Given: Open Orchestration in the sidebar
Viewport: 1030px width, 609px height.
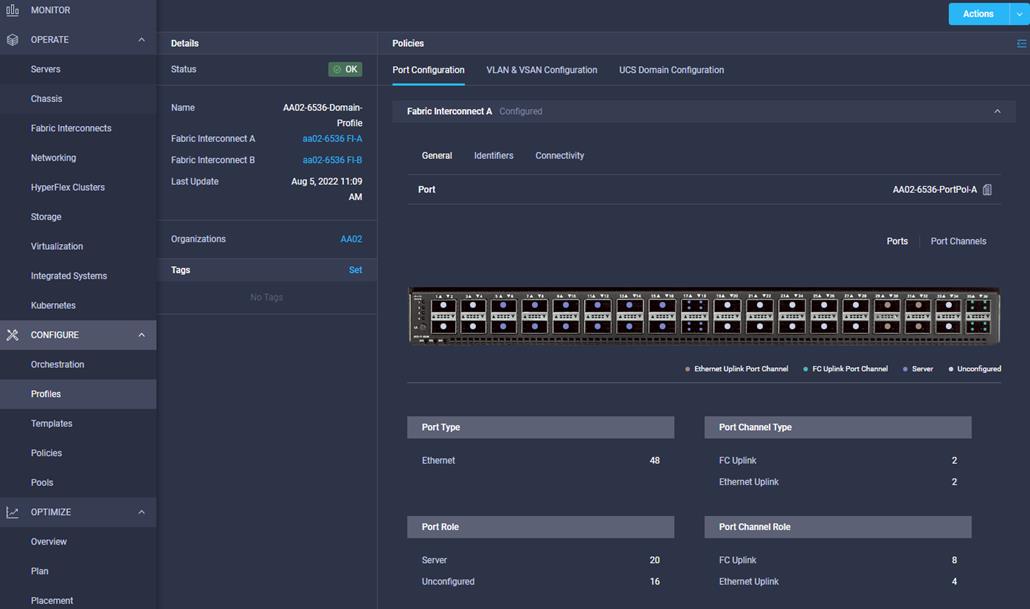Looking at the screenshot, I should pos(57,365).
